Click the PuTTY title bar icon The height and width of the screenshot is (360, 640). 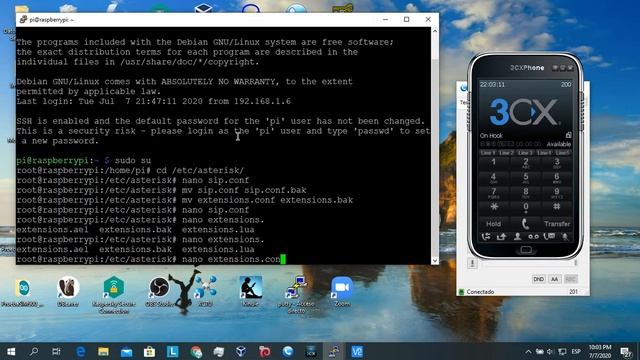(x=23, y=19)
